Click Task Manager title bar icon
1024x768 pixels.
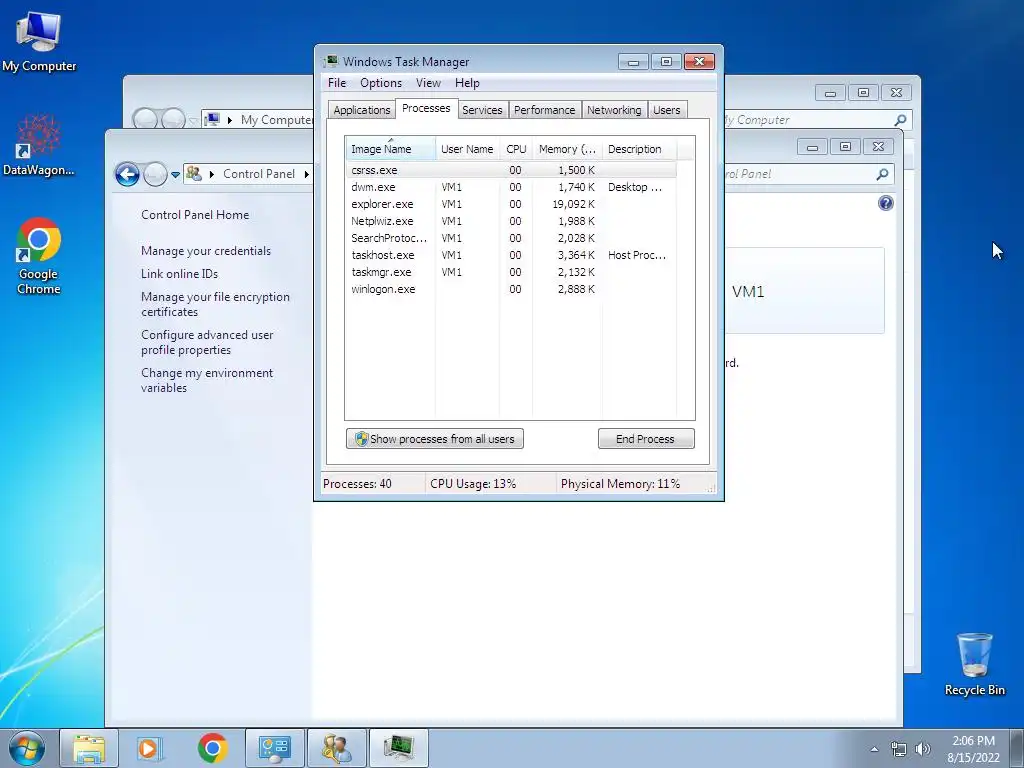pos(330,61)
